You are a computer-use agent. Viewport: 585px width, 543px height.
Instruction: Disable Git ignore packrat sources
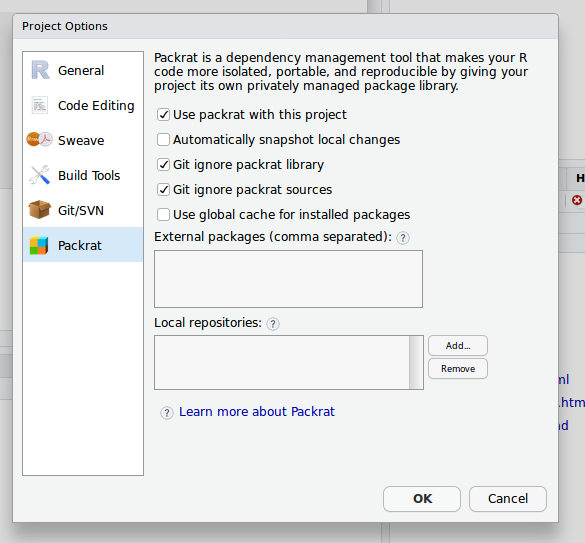163,190
